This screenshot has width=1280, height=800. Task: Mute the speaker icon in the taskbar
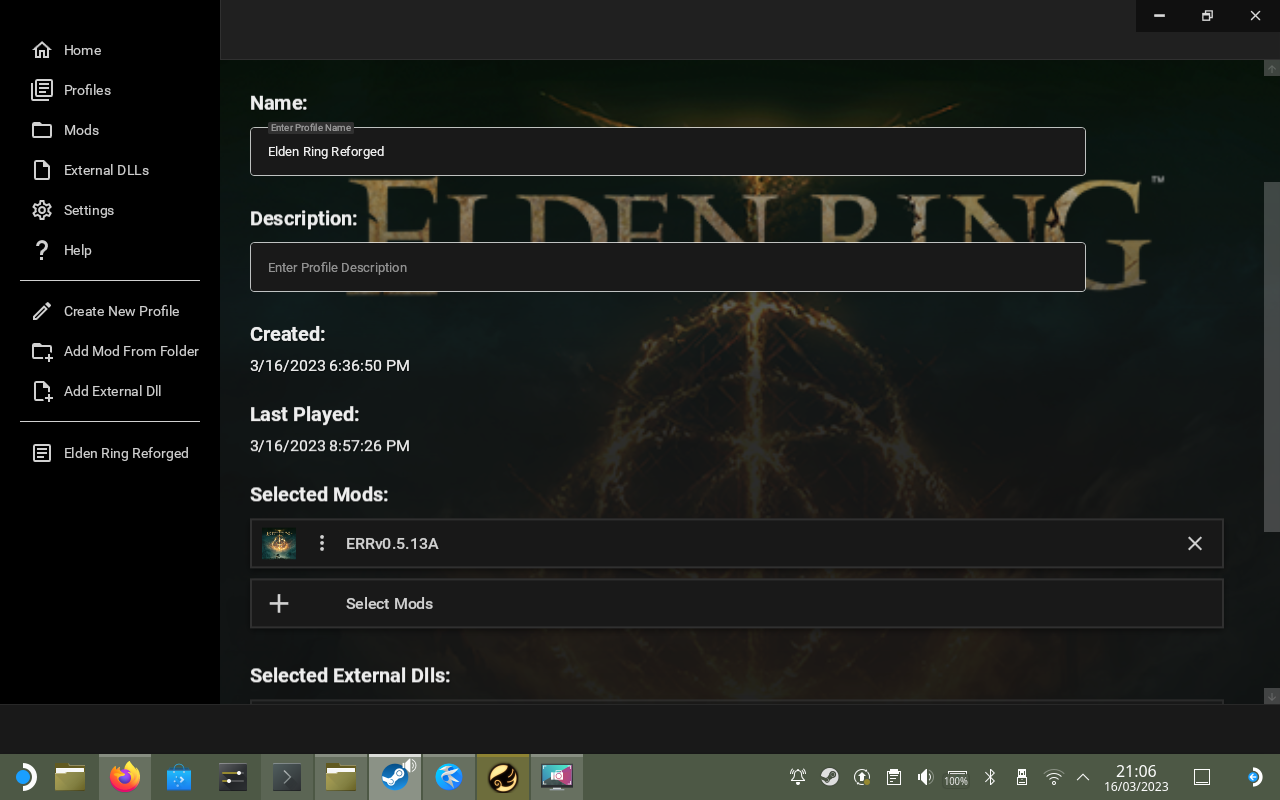point(925,777)
